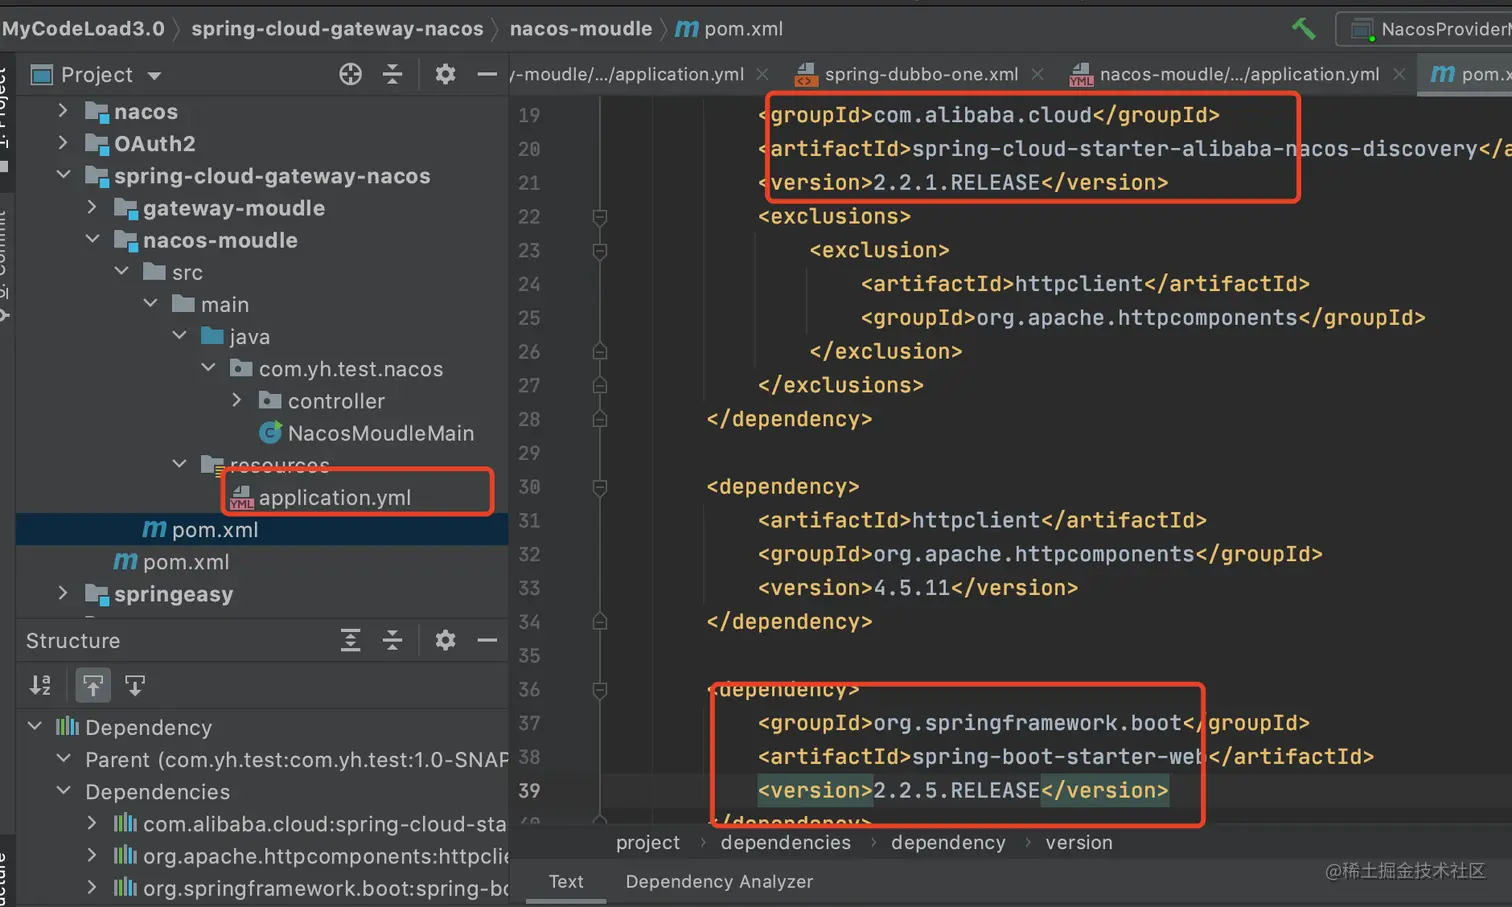Image resolution: width=1512 pixels, height=907 pixels.
Task: Collapse the main folder
Action: (x=150, y=303)
